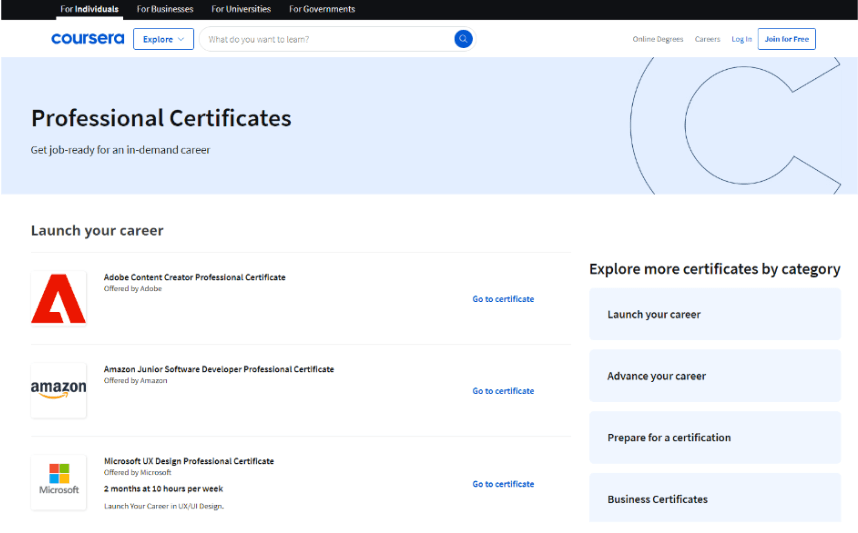Switch to the For Universities tab
The height and width of the screenshot is (533, 858).
coord(241,9)
